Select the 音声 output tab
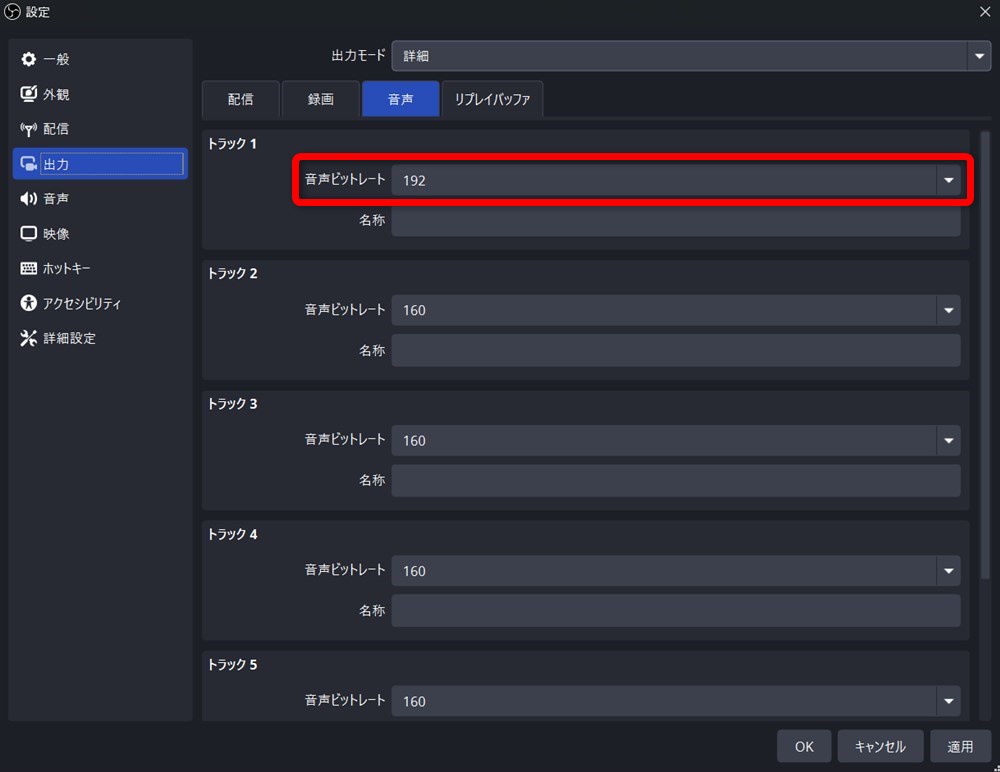Screen dimensions: 1000x772 click(x=401, y=99)
